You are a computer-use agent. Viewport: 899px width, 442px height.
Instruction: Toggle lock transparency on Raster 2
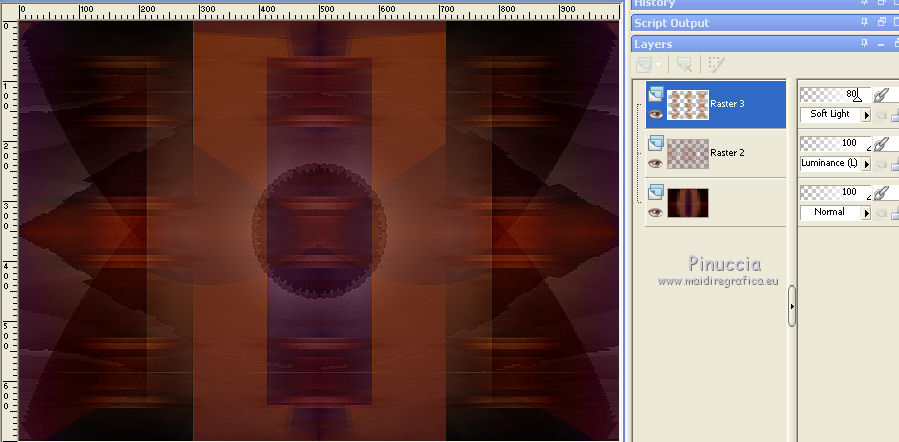click(x=894, y=165)
